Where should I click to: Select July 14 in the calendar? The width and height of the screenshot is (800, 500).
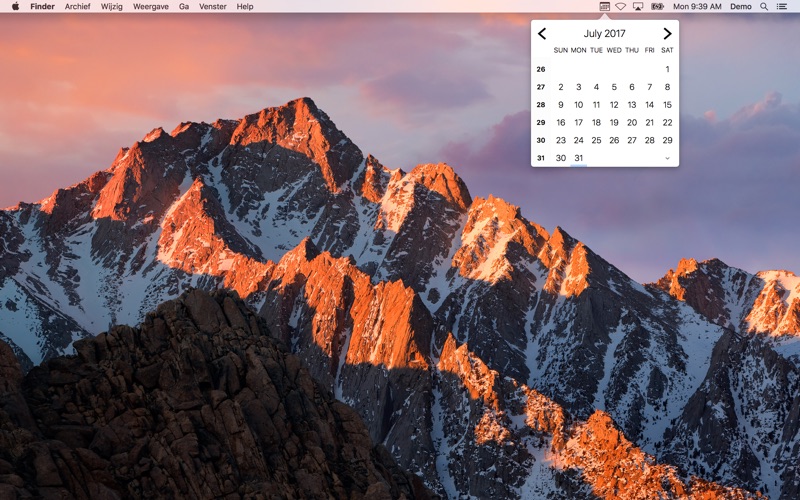coord(649,105)
